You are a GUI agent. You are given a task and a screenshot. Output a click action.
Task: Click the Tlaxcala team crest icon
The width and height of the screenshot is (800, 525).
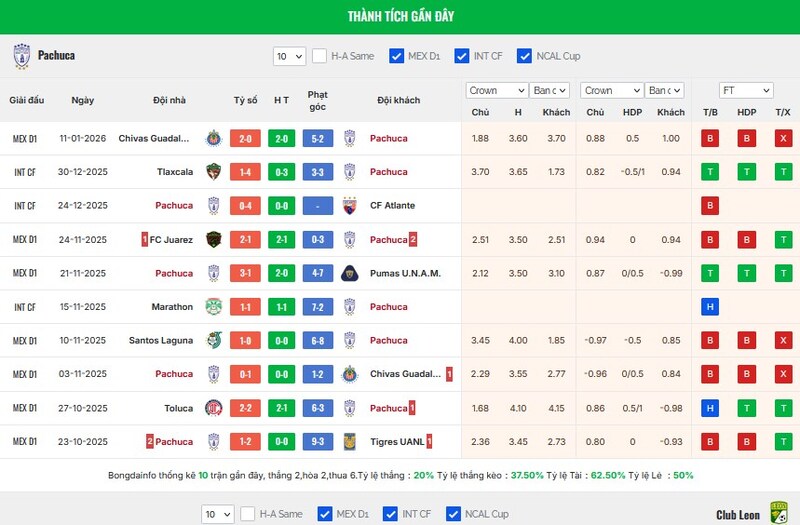click(213, 172)
